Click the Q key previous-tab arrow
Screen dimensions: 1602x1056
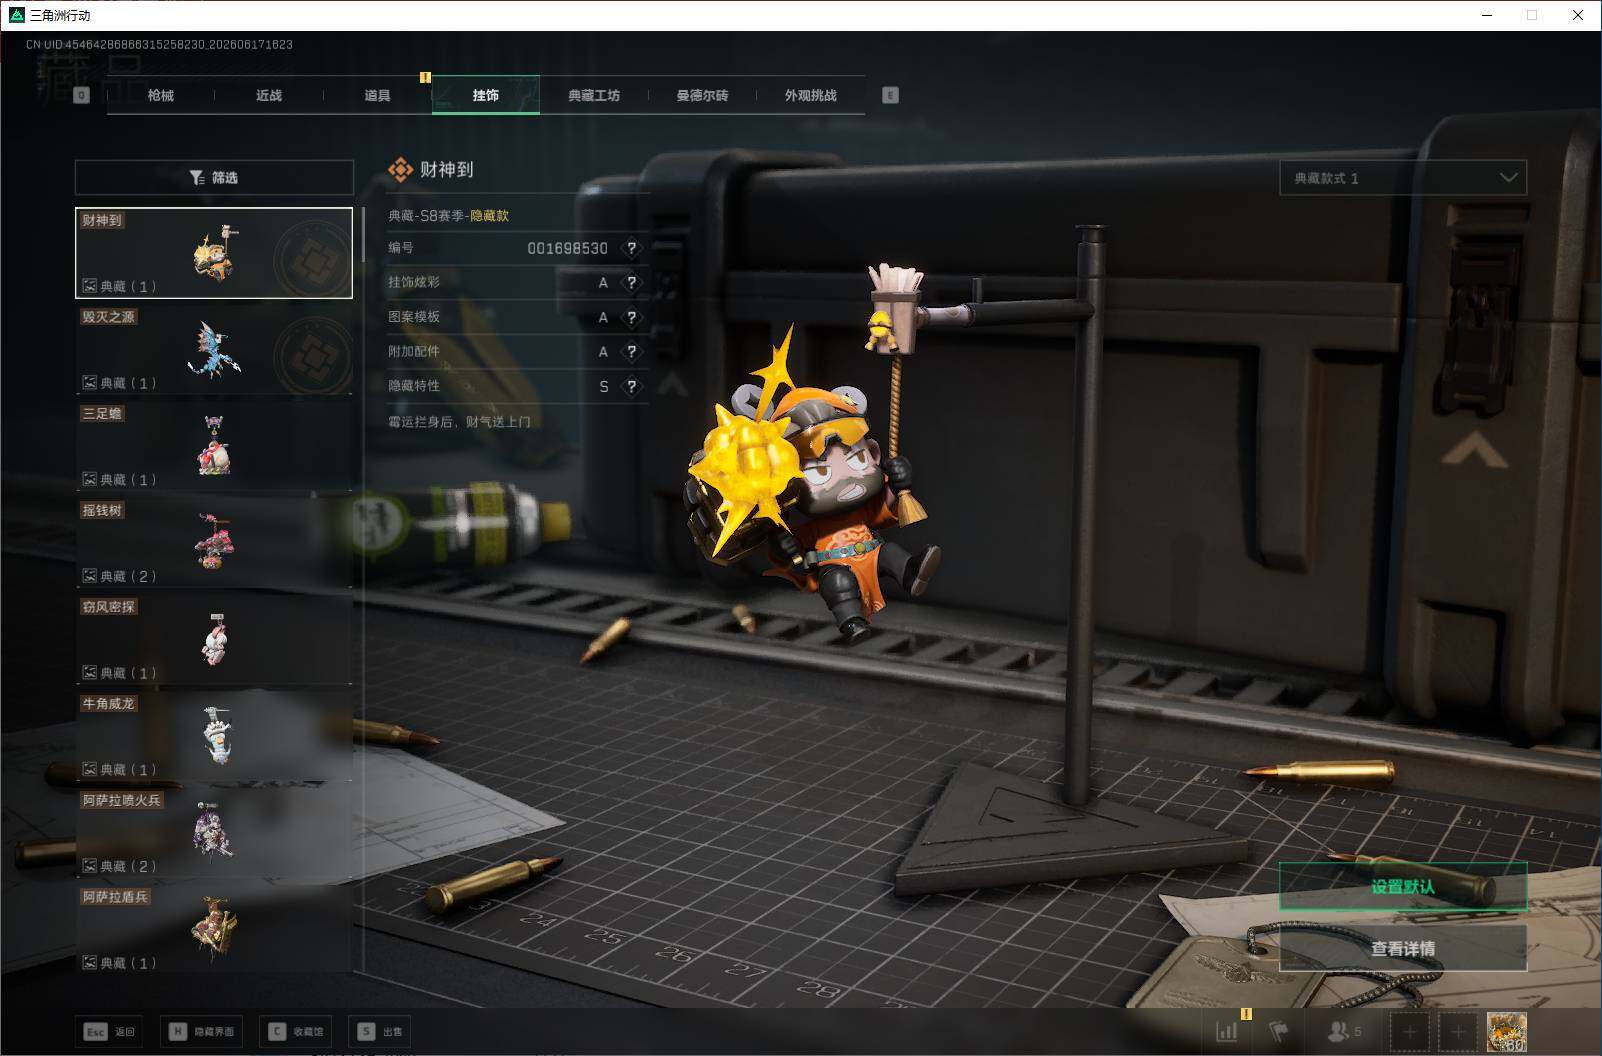[x=82, y=95]
